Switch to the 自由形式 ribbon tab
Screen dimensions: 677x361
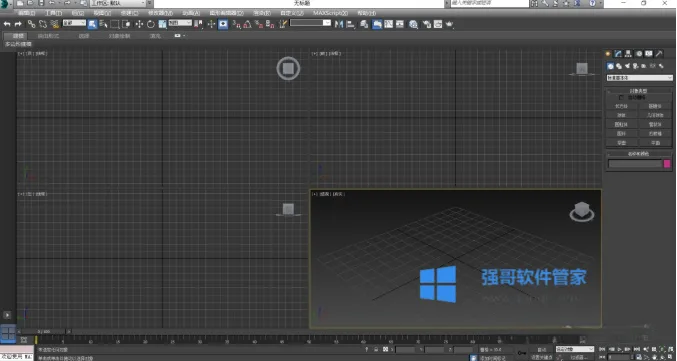pyautogui.click(x=48, y=36)
